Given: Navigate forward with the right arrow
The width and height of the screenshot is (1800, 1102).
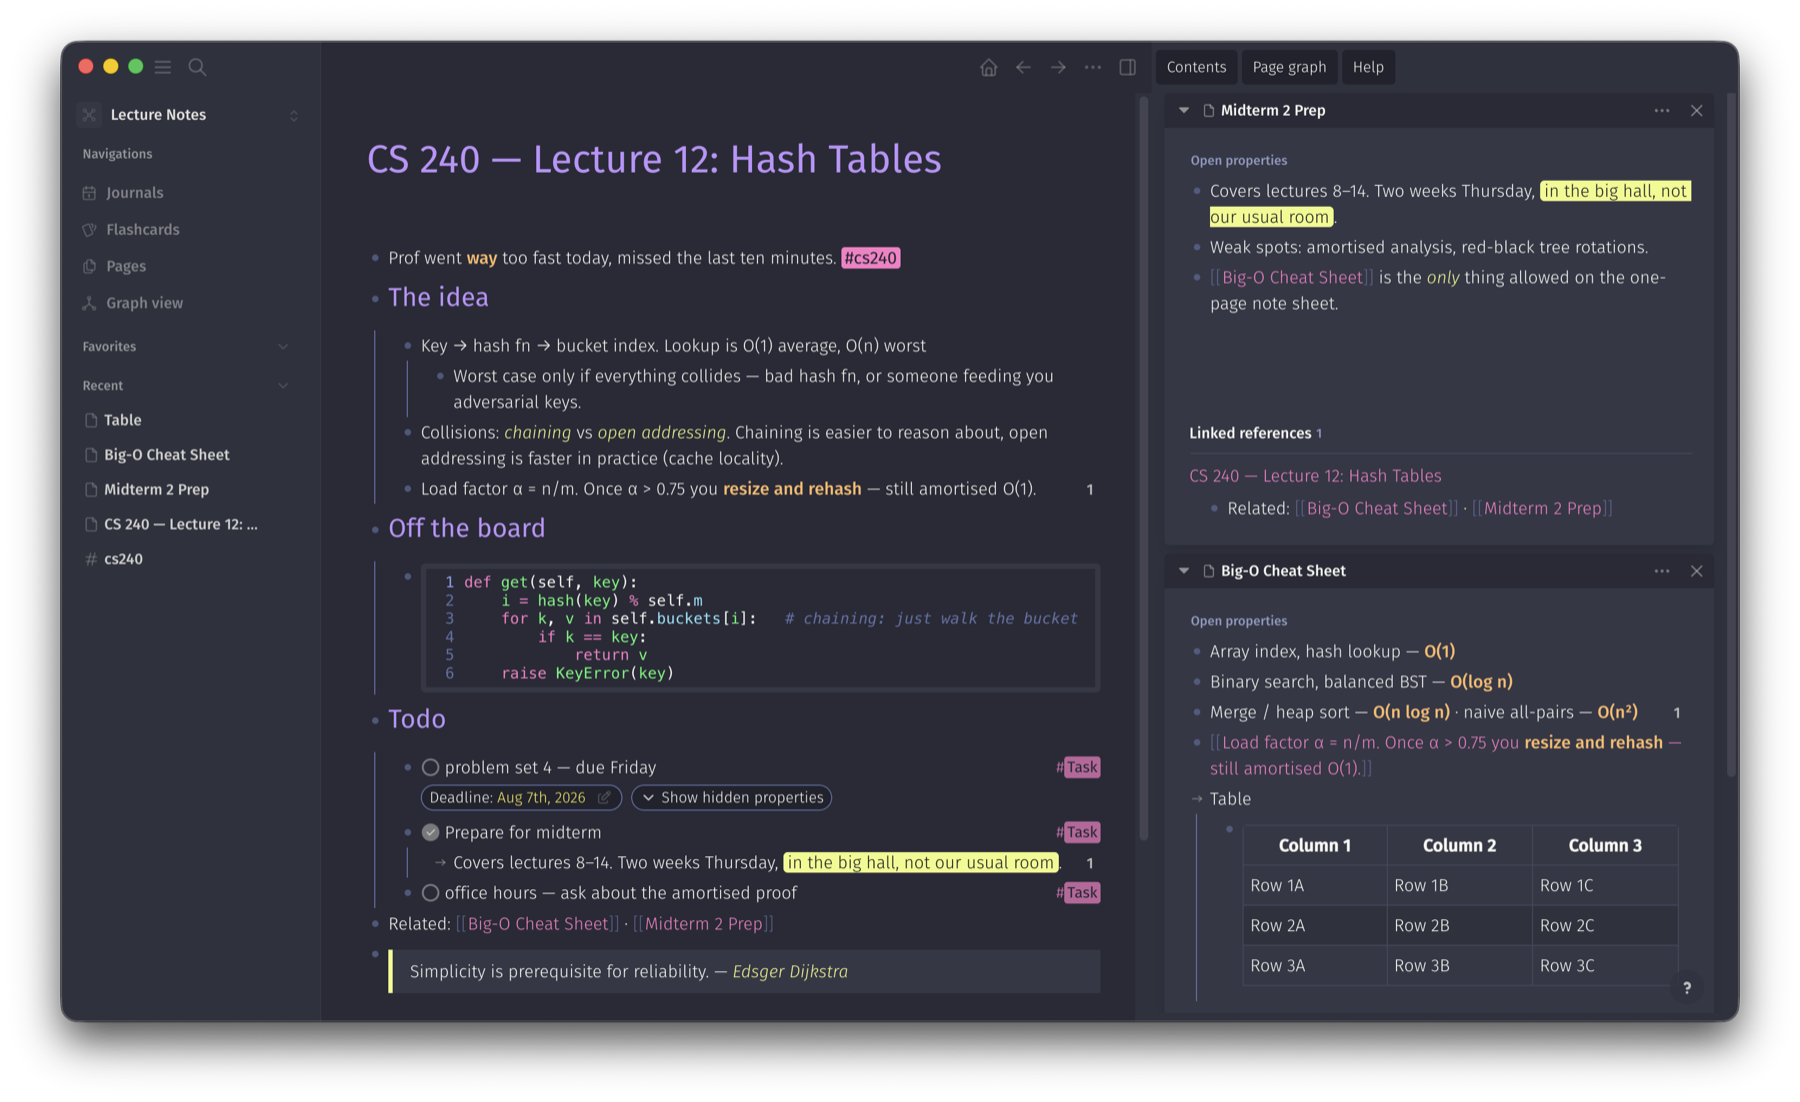Looking at the screenshot, I should (1058, 67).
